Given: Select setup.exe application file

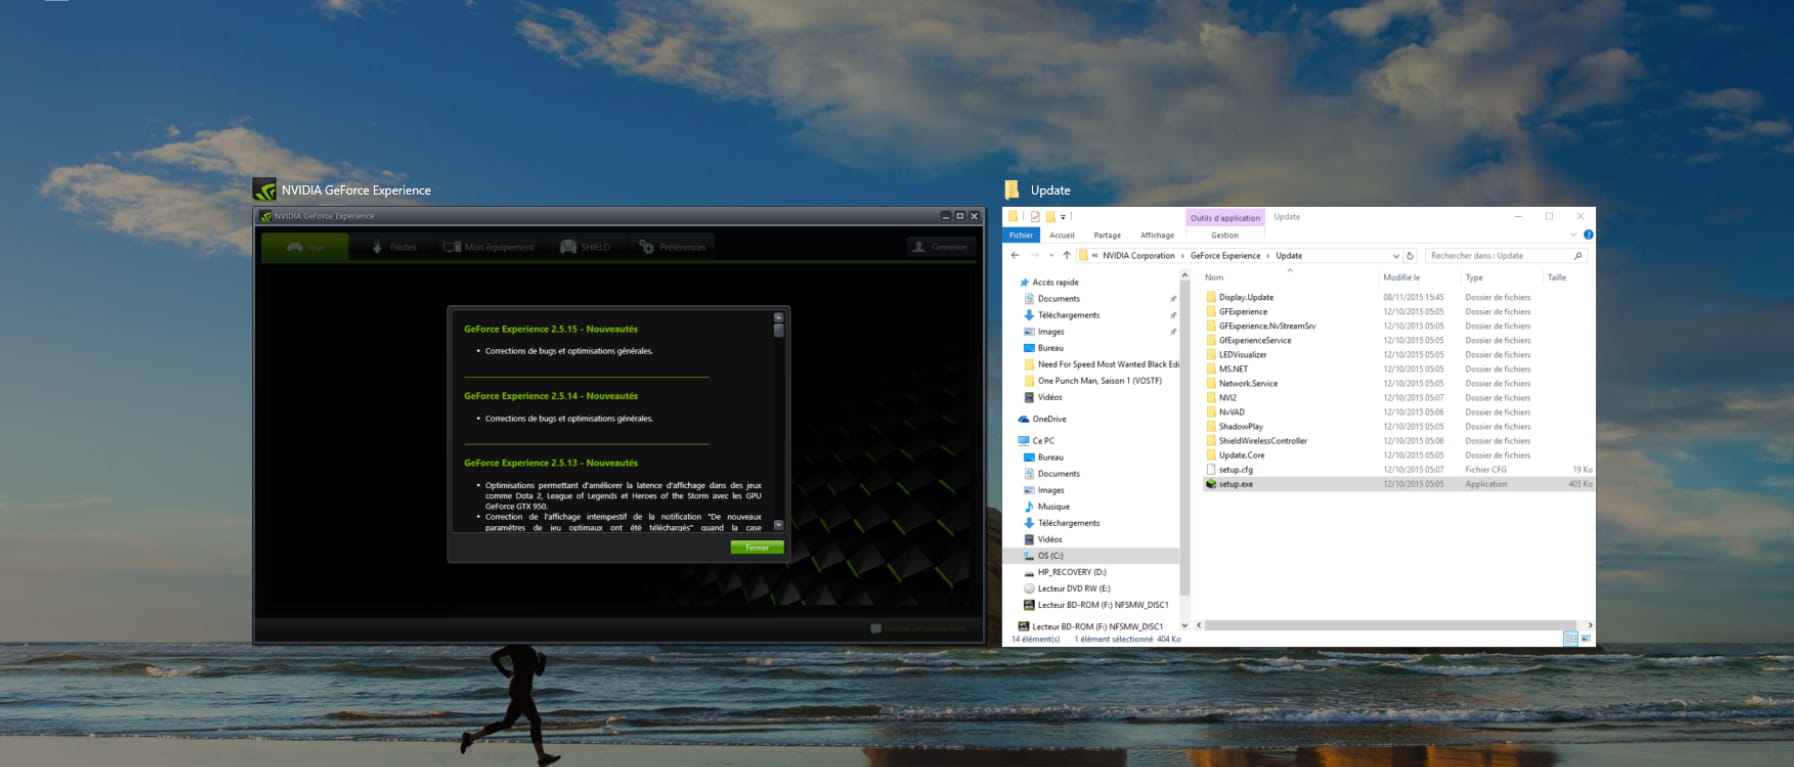Looking at the screenshot, I should pos(1398,484).
